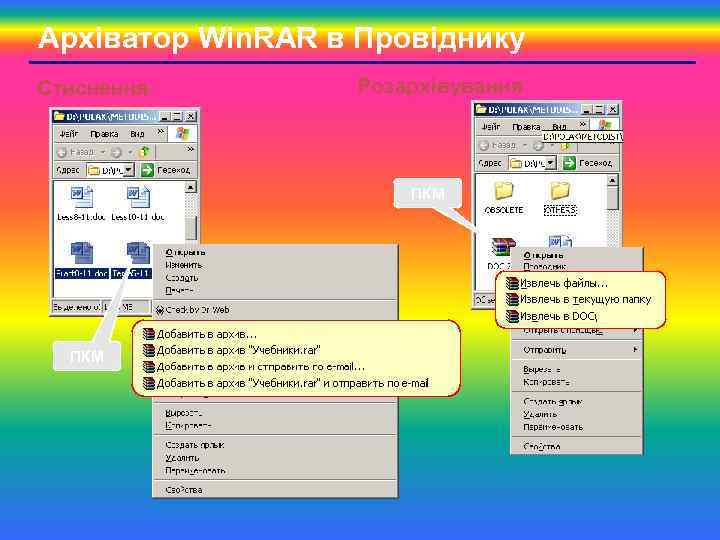Click scroll up arrow in right window
The image size is (720, 540).
[613, 180]
